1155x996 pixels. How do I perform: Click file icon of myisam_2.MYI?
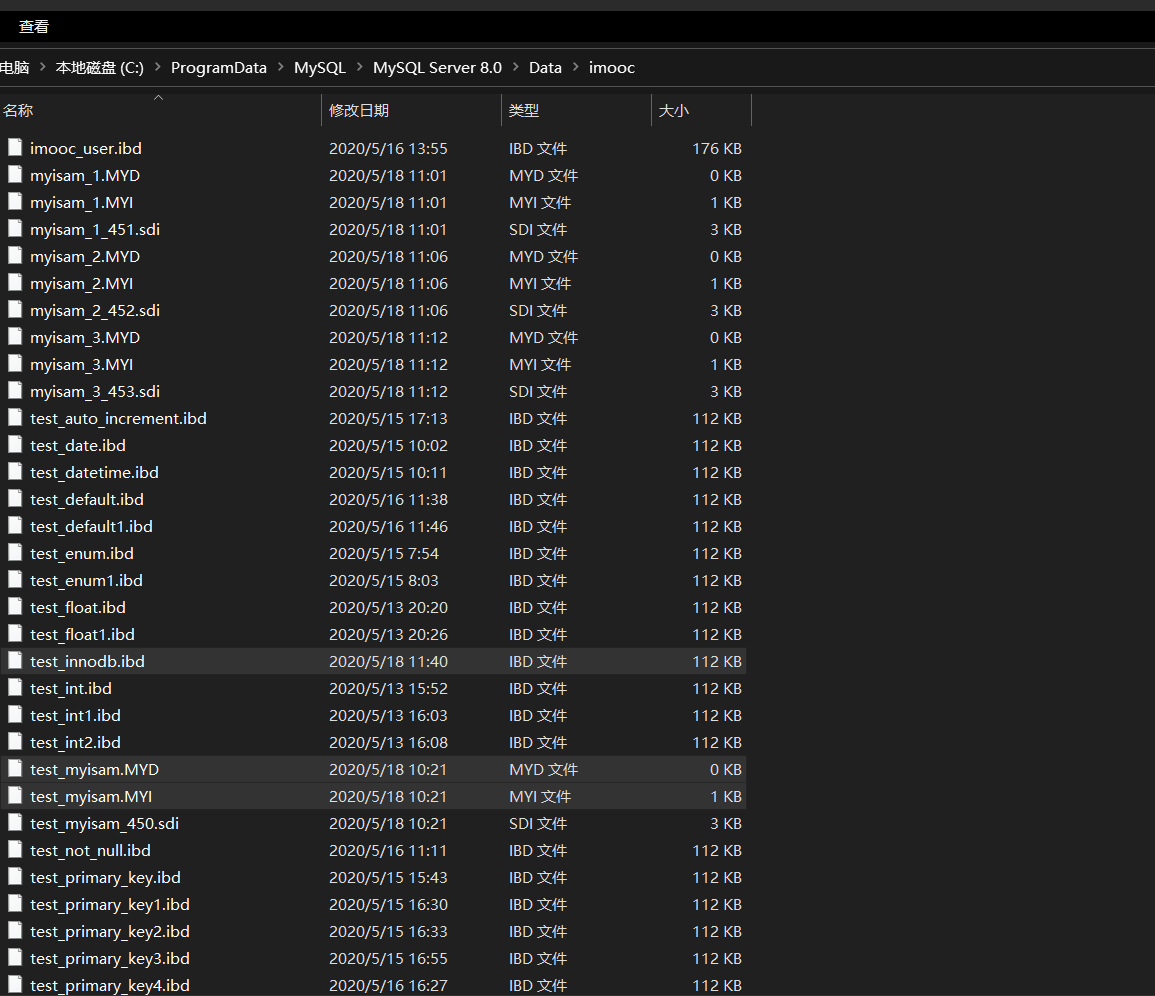(15, 283)
